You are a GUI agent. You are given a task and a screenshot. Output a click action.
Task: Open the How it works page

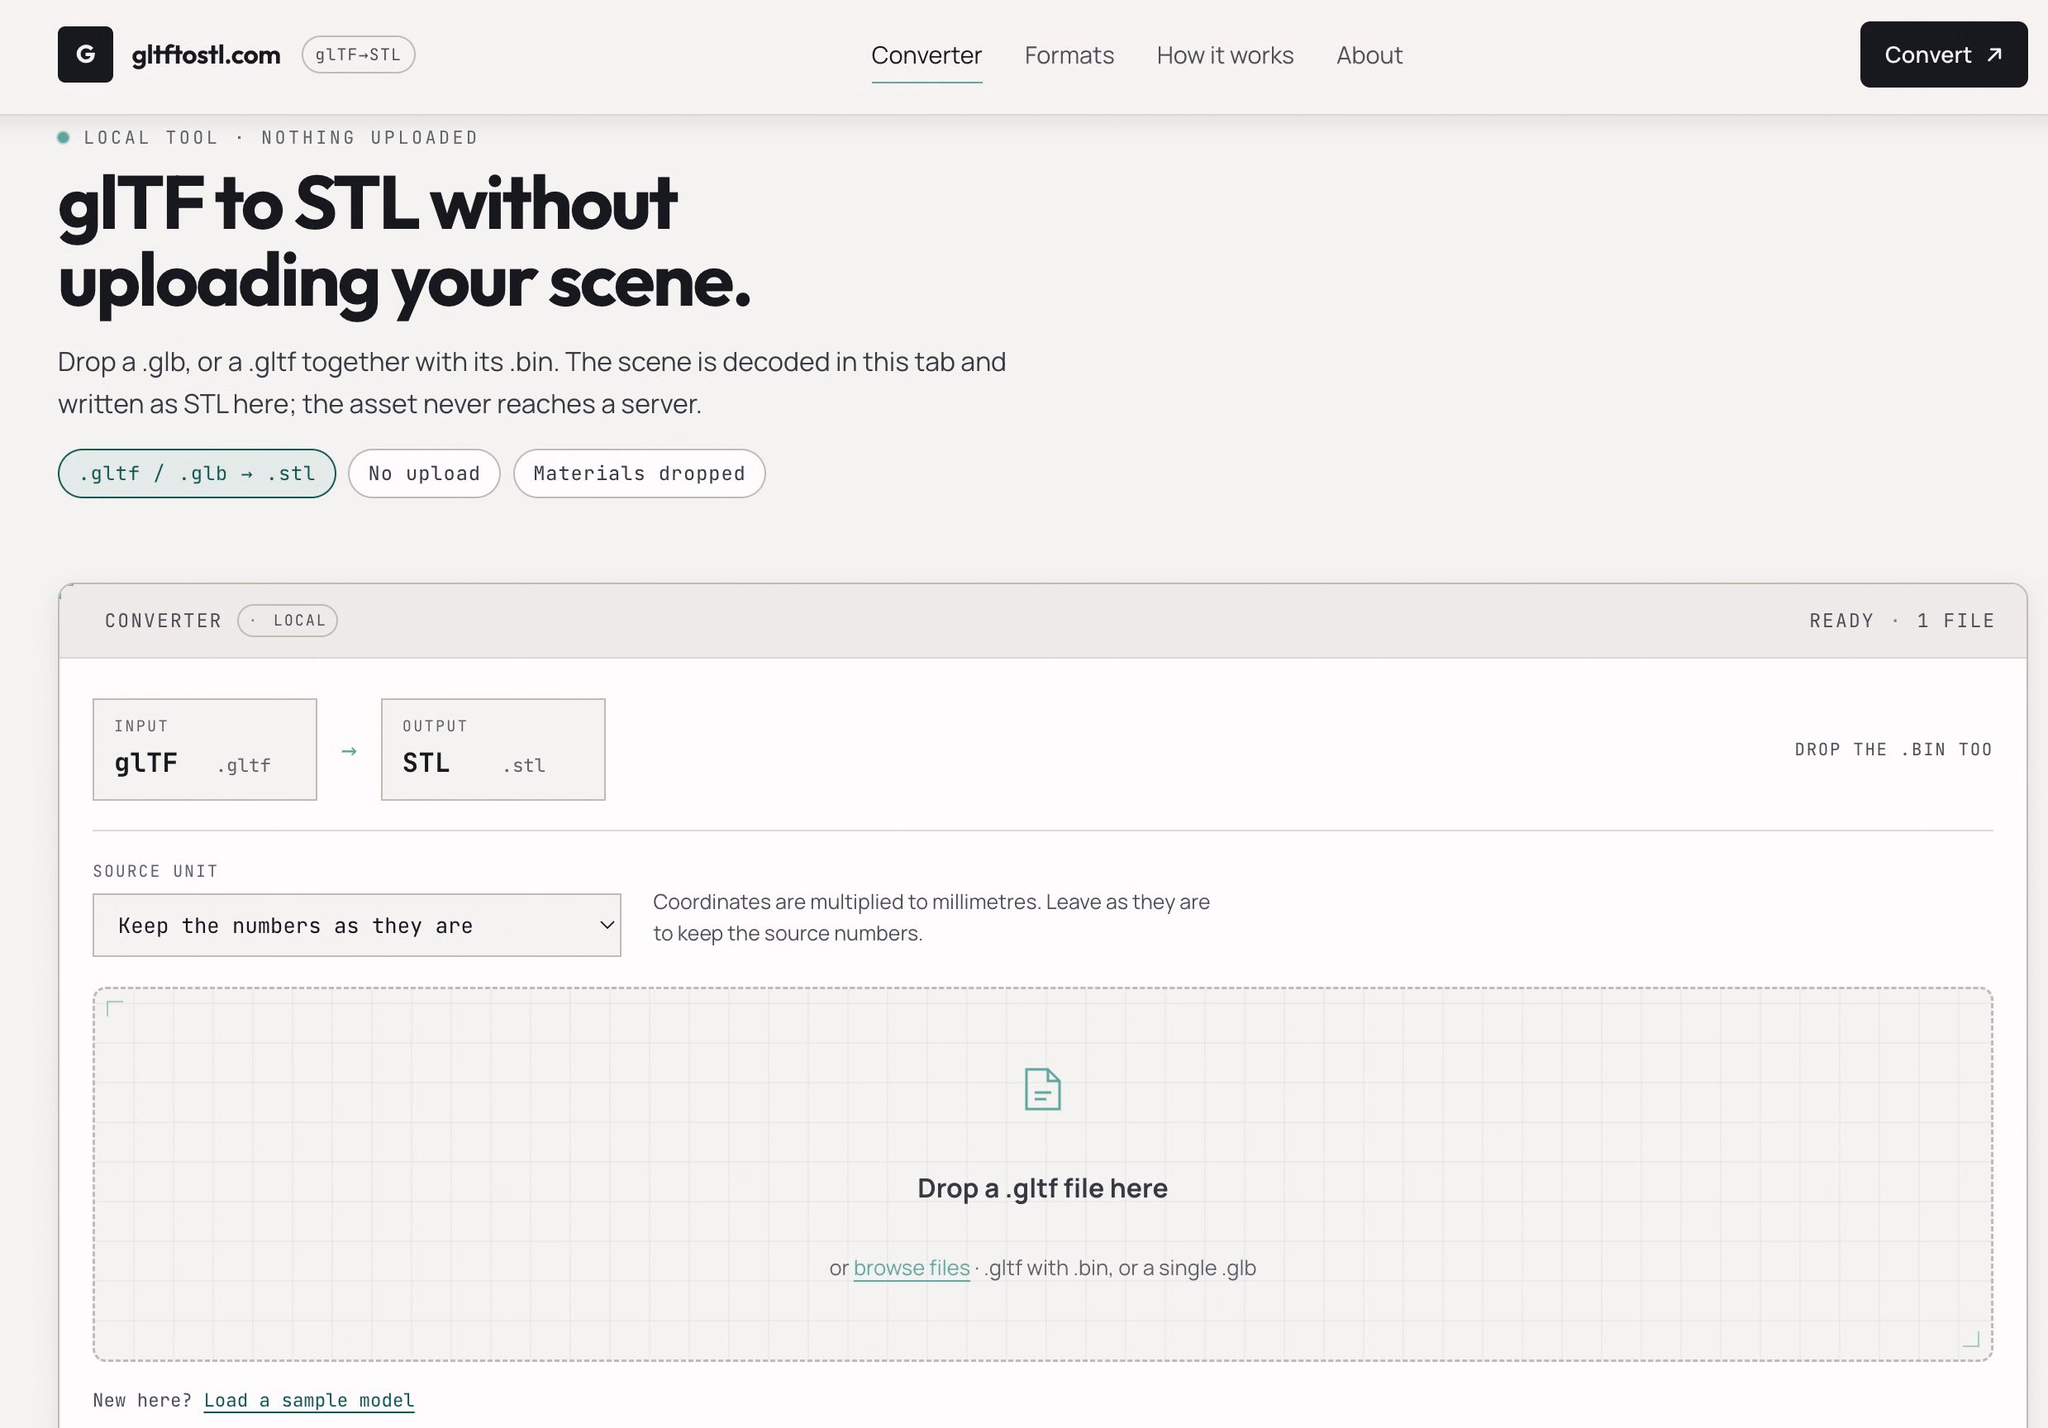(1225, 55)
